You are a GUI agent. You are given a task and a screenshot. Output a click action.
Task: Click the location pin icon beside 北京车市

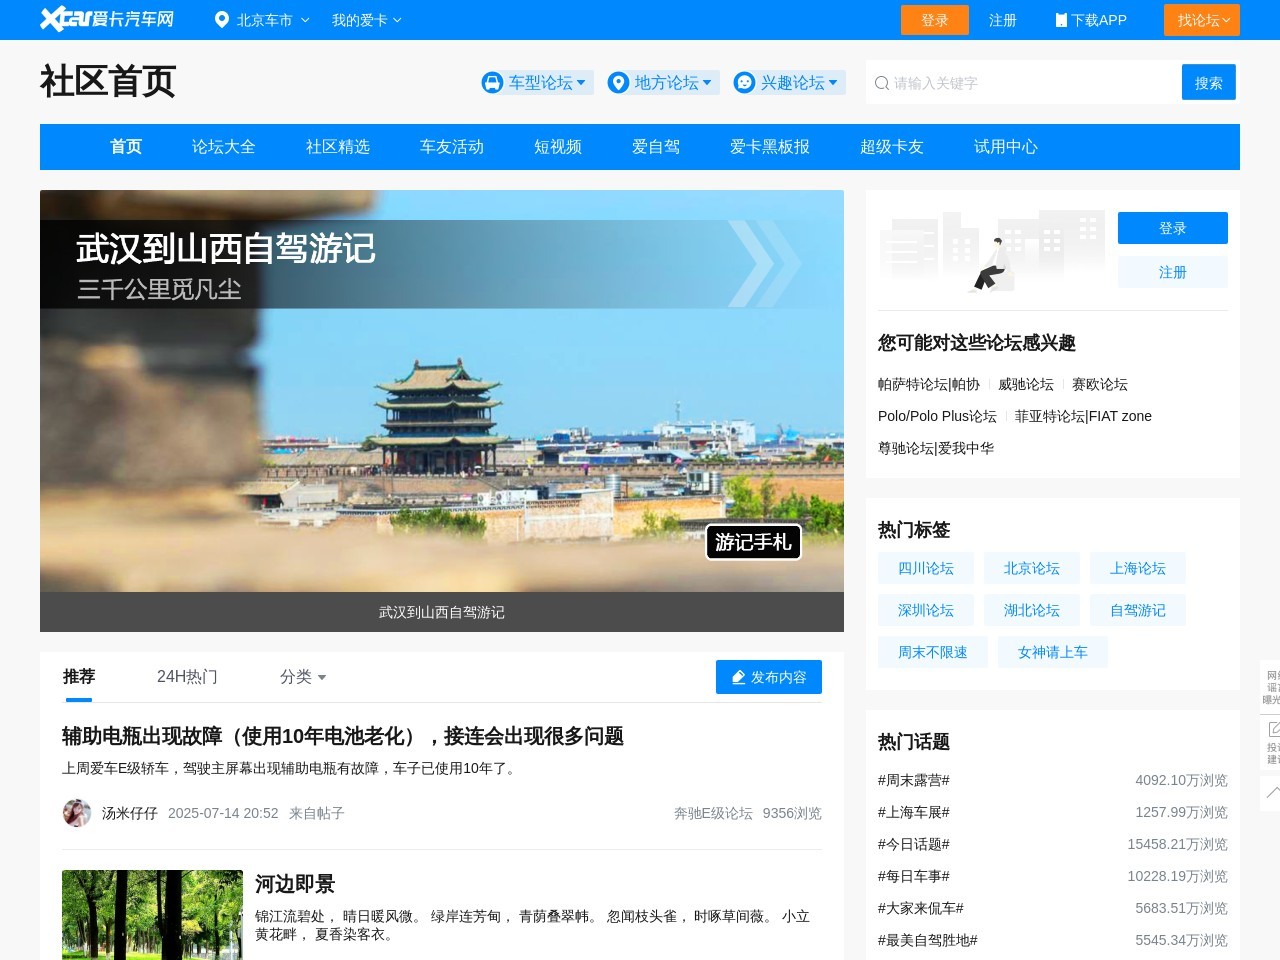pyautogui.click(x=222, y=20)
